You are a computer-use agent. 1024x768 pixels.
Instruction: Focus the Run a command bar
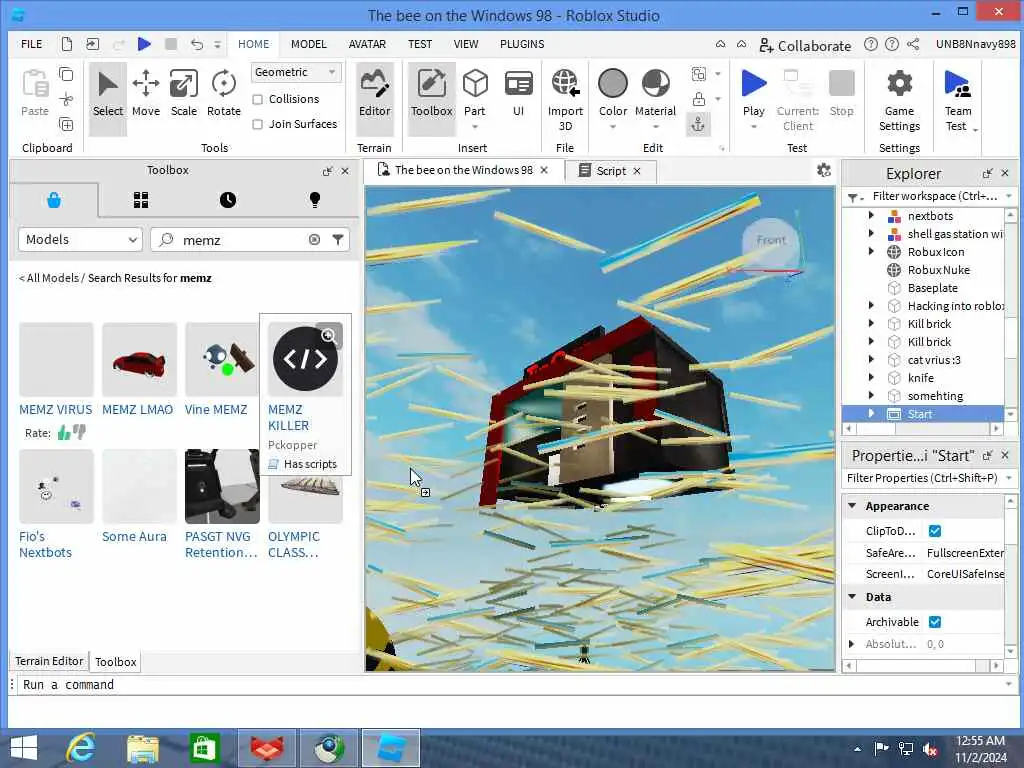coord(513,684)
